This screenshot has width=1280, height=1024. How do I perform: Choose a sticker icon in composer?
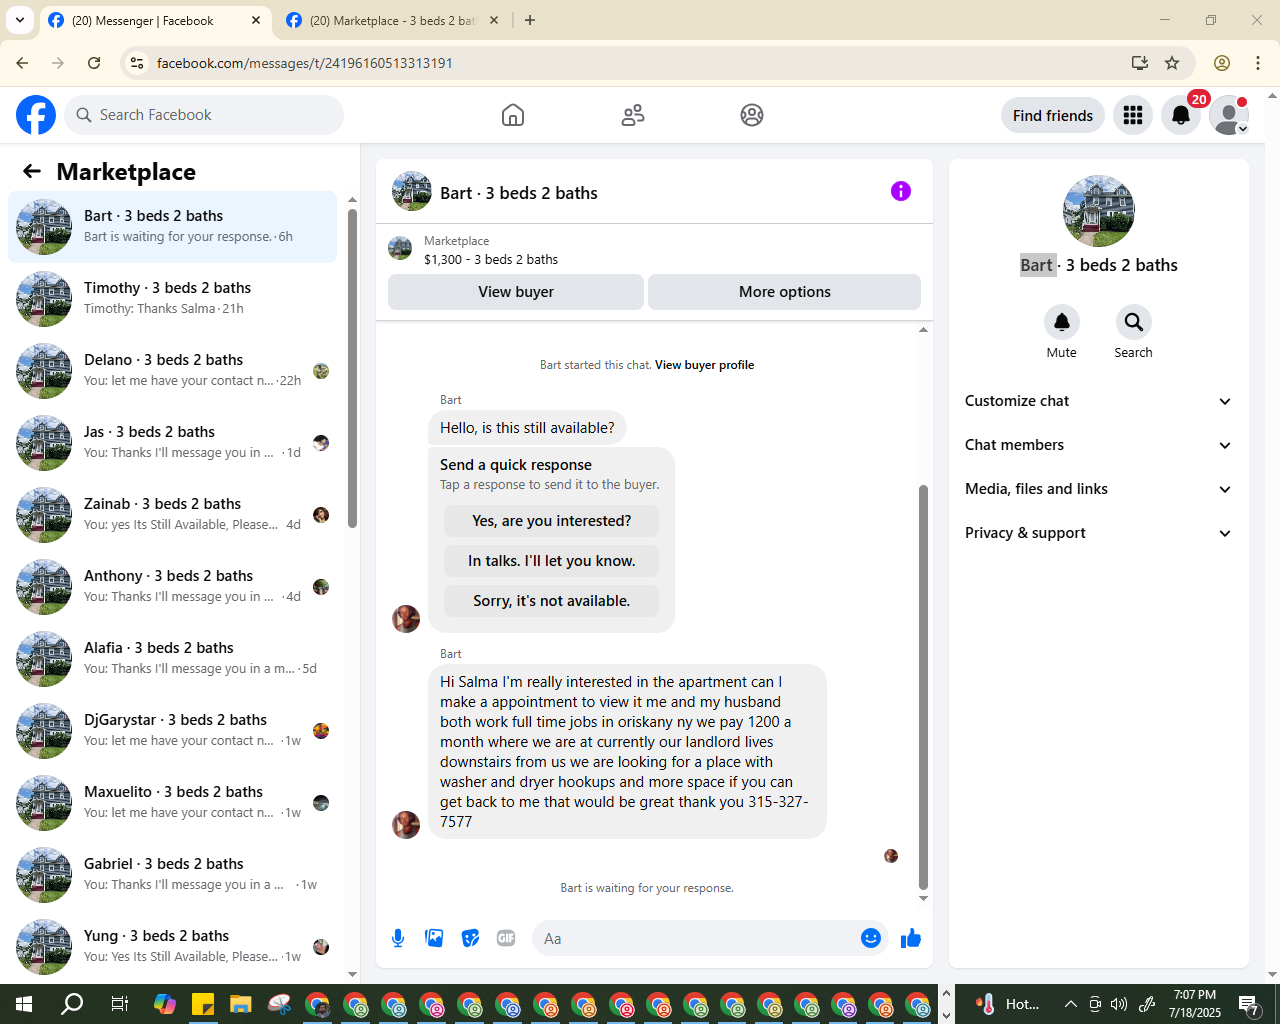point(470,938)
